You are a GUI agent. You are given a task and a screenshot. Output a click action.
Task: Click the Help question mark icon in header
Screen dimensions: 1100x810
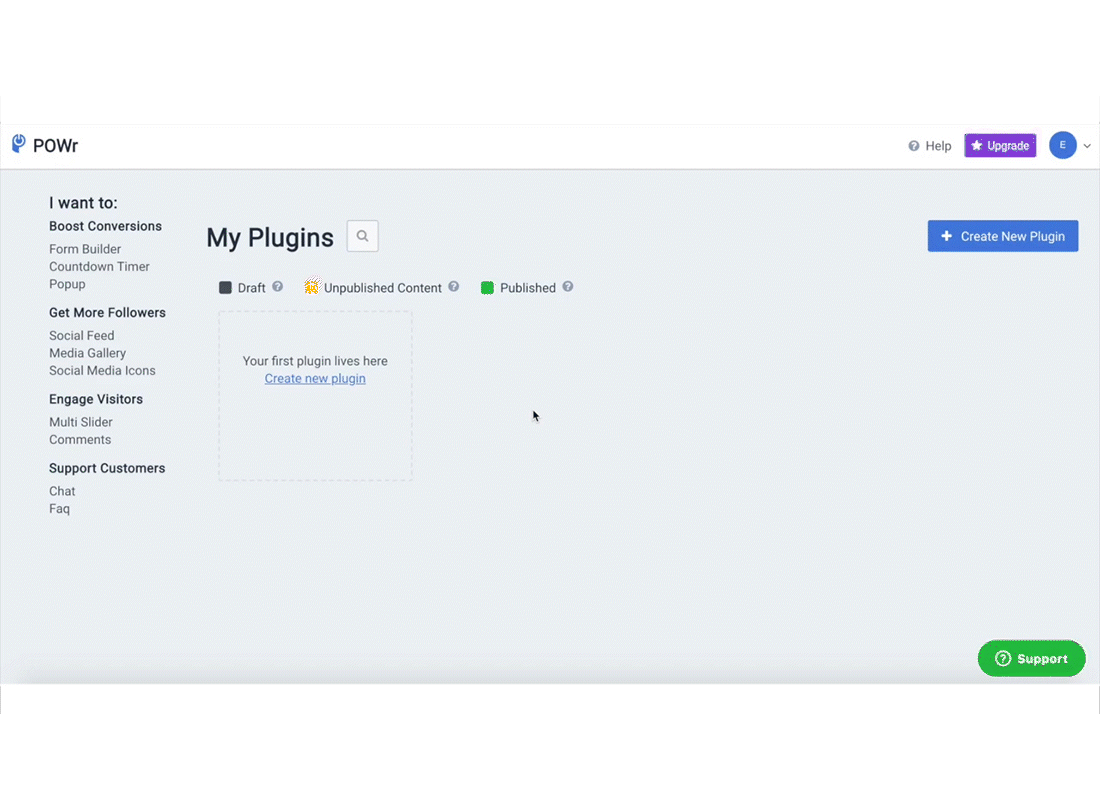[914, 146]
